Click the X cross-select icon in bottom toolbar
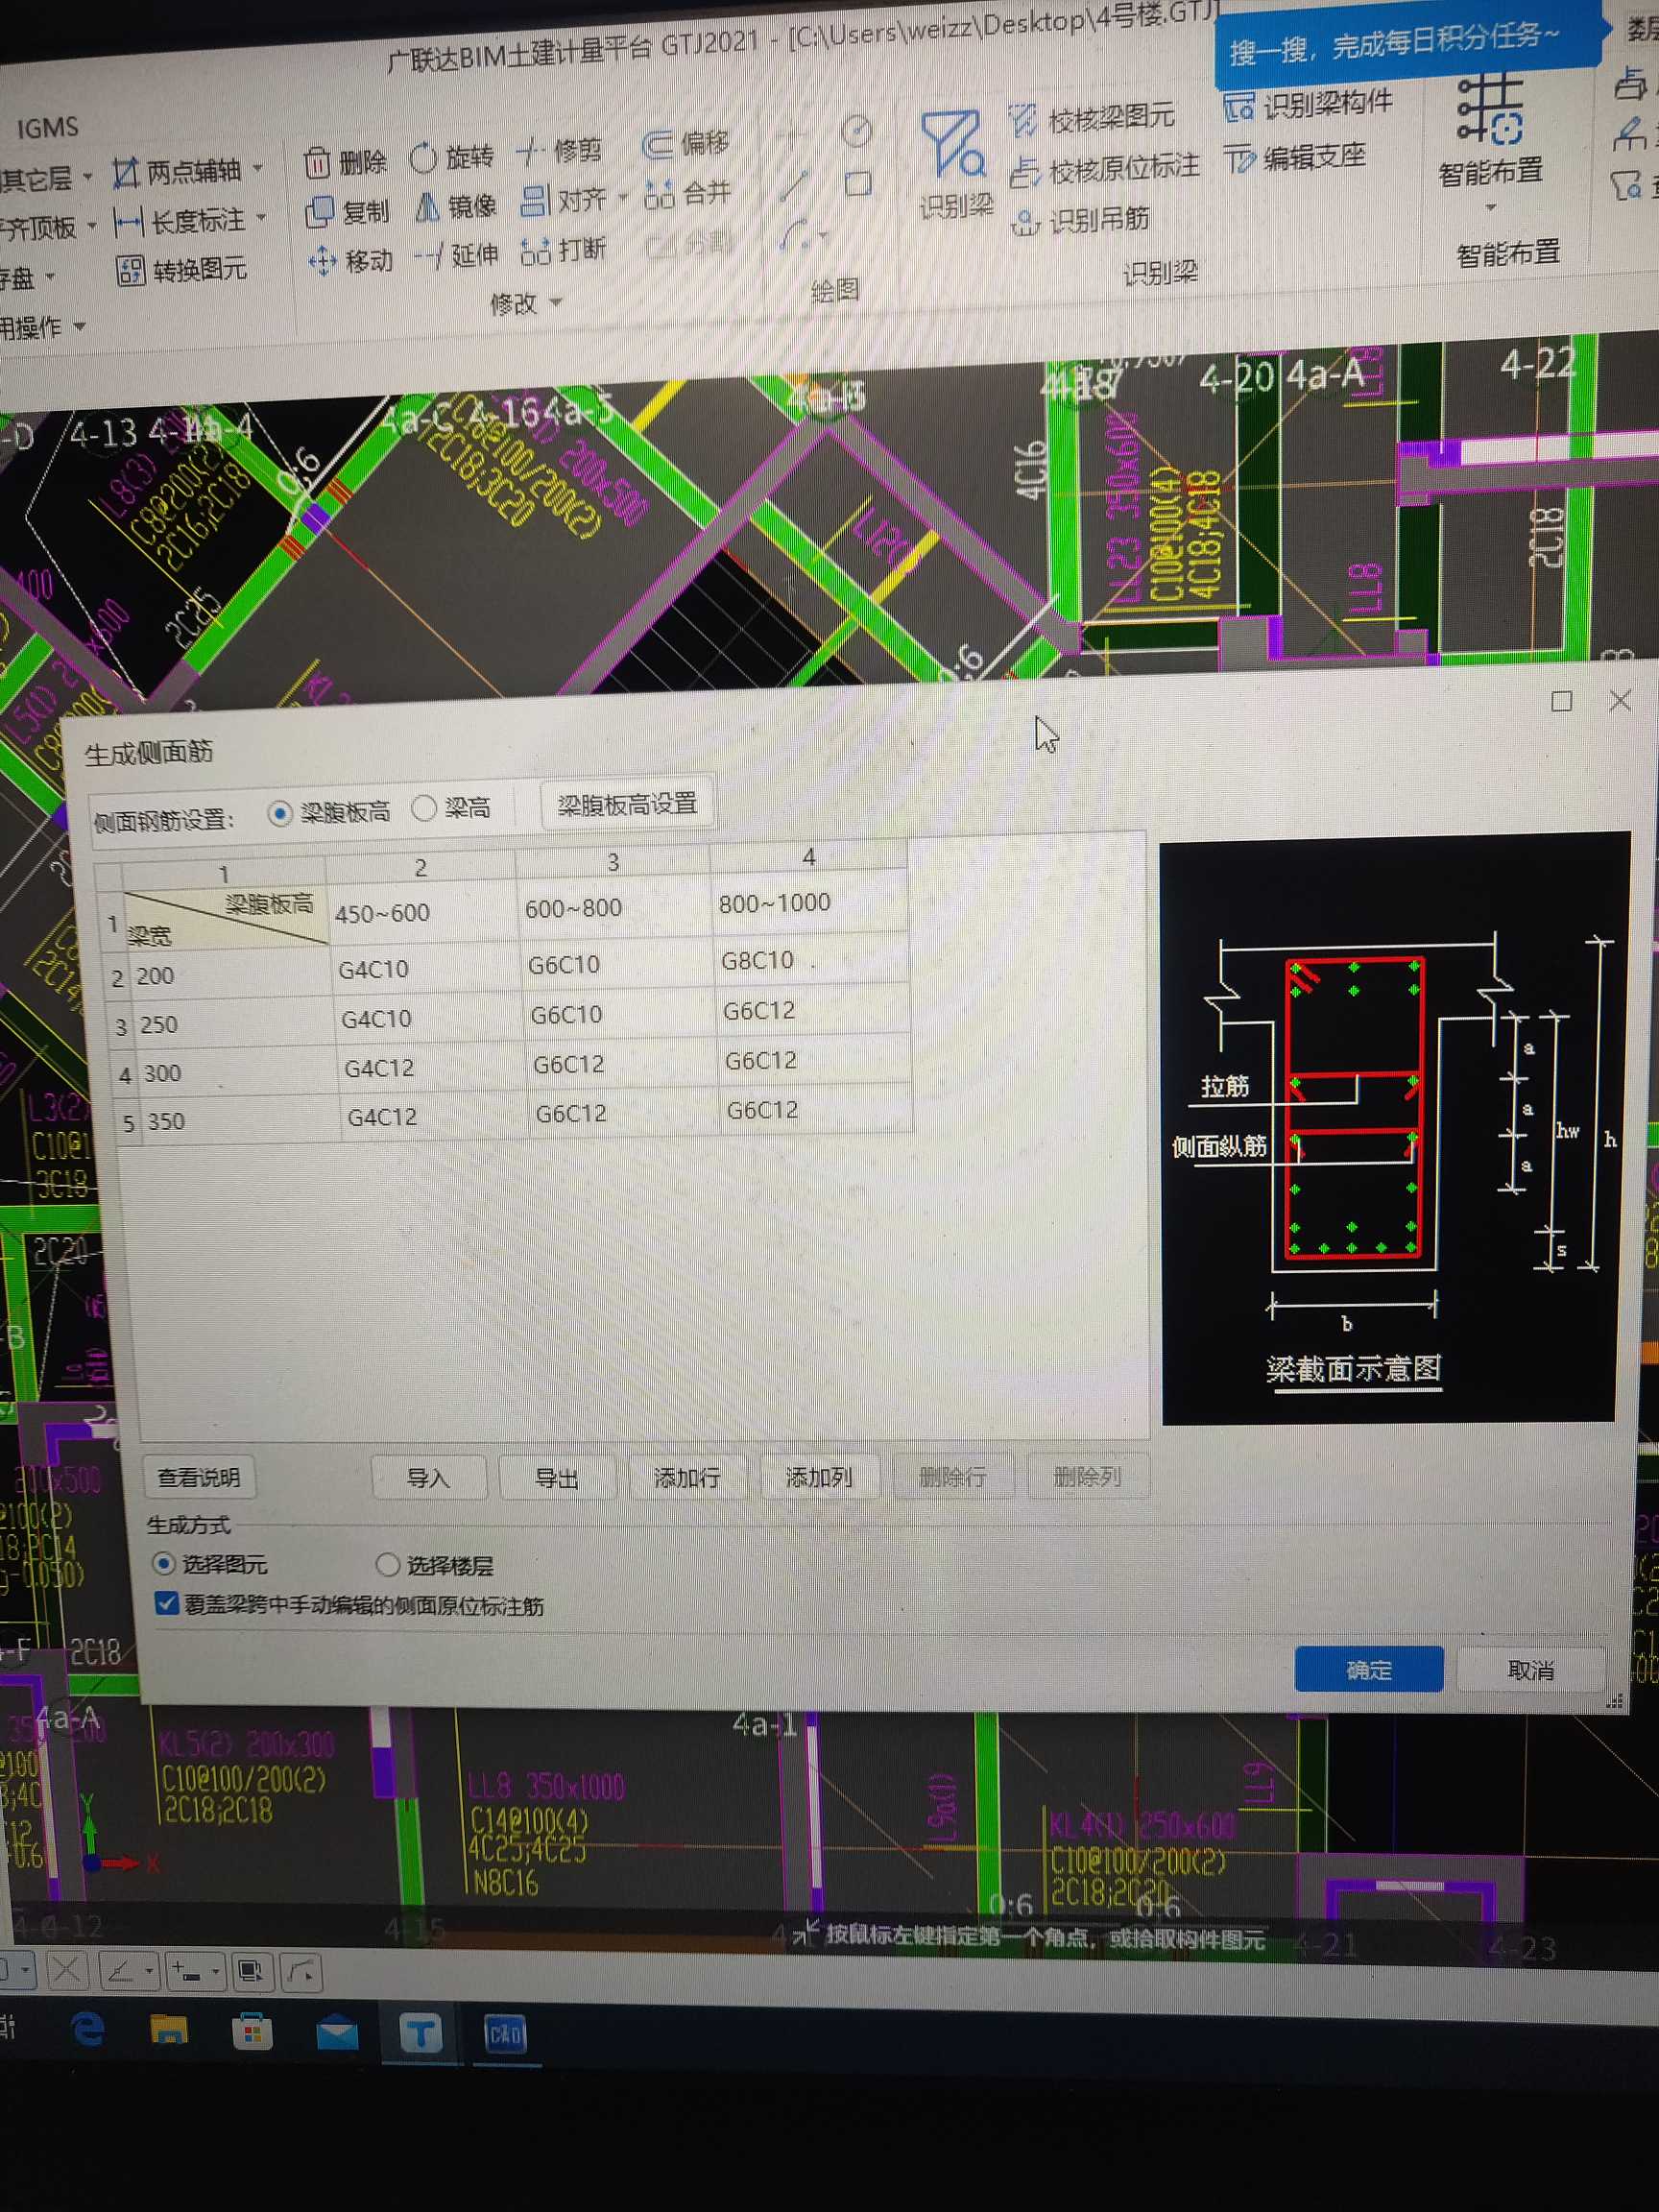This screenshot has width=1659, height=2212. pyautogui.click(x=65, y=1970)
